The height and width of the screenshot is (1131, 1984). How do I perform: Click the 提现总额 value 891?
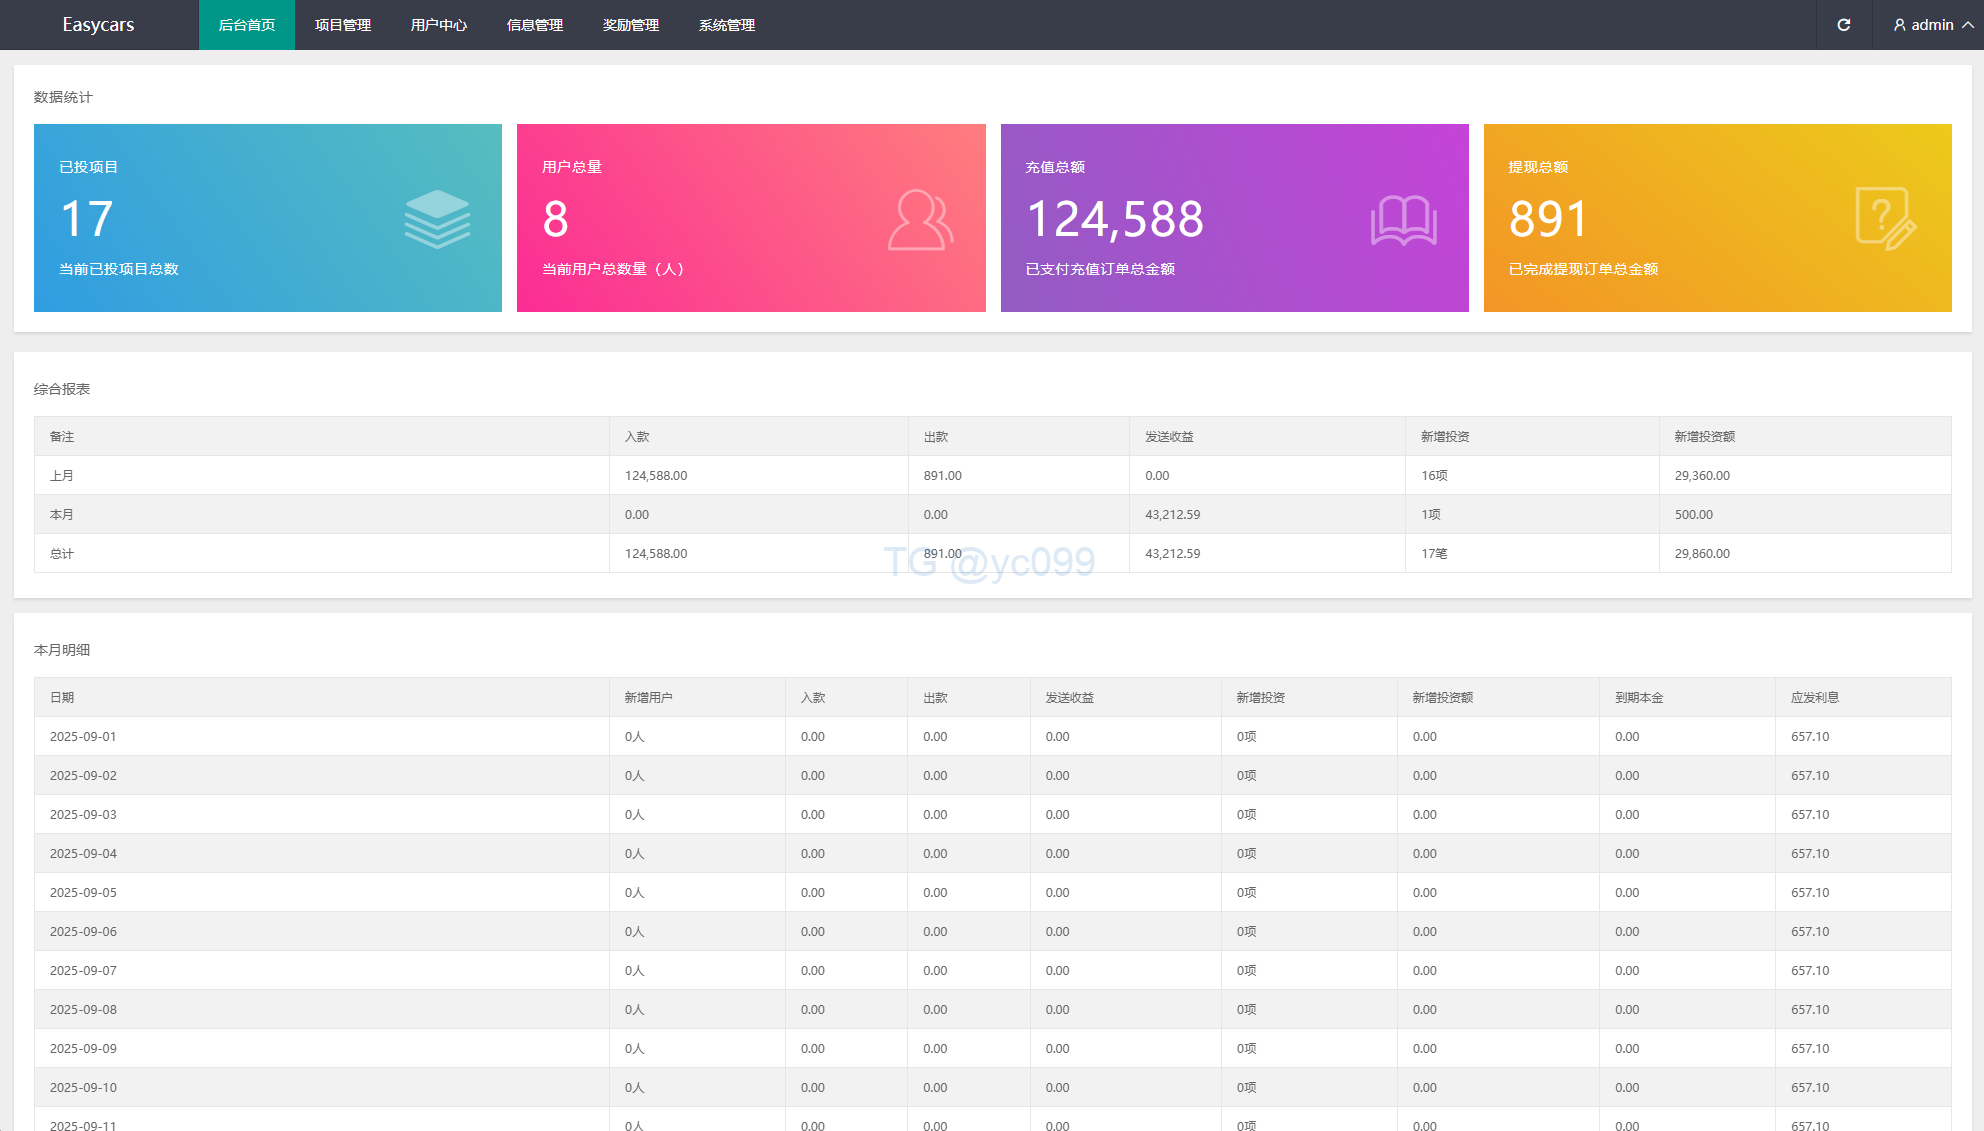pos(1548,219)
